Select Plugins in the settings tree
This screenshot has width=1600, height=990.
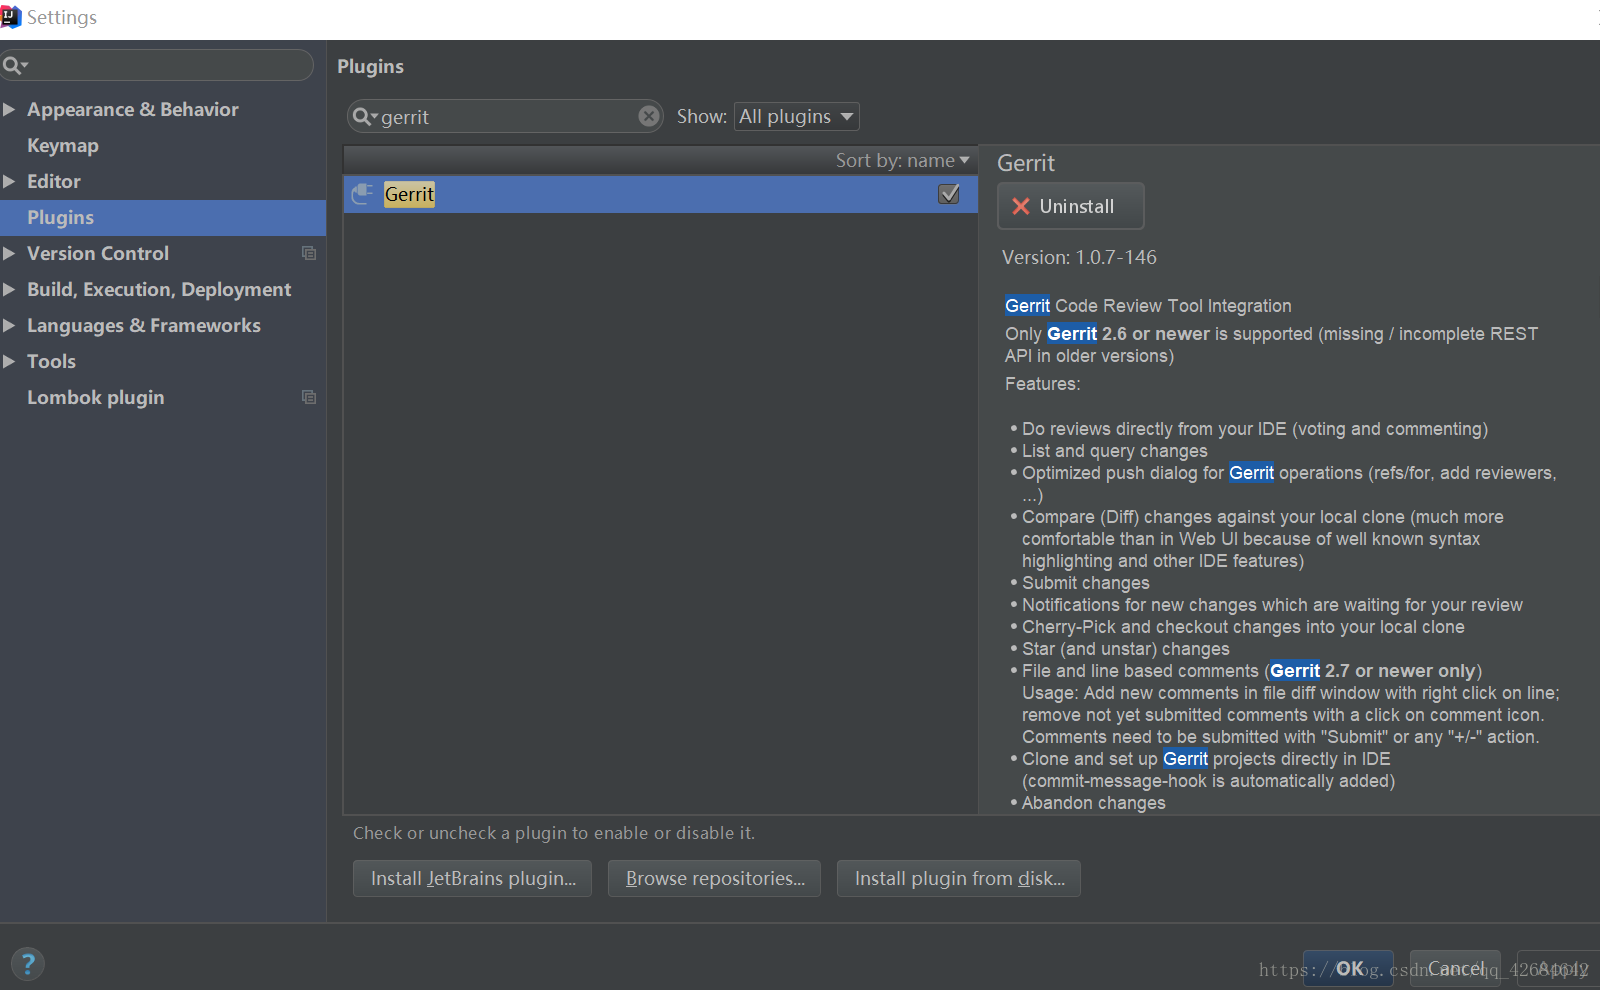[163, 218]
